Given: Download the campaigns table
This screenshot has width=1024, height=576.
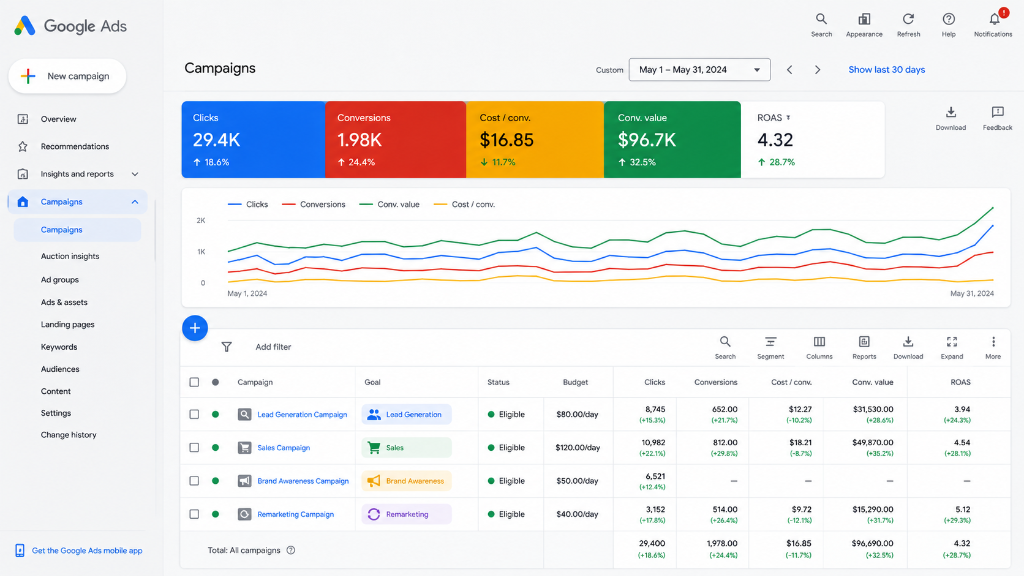Looking at the screenshot, I should (x=908, y=347).
